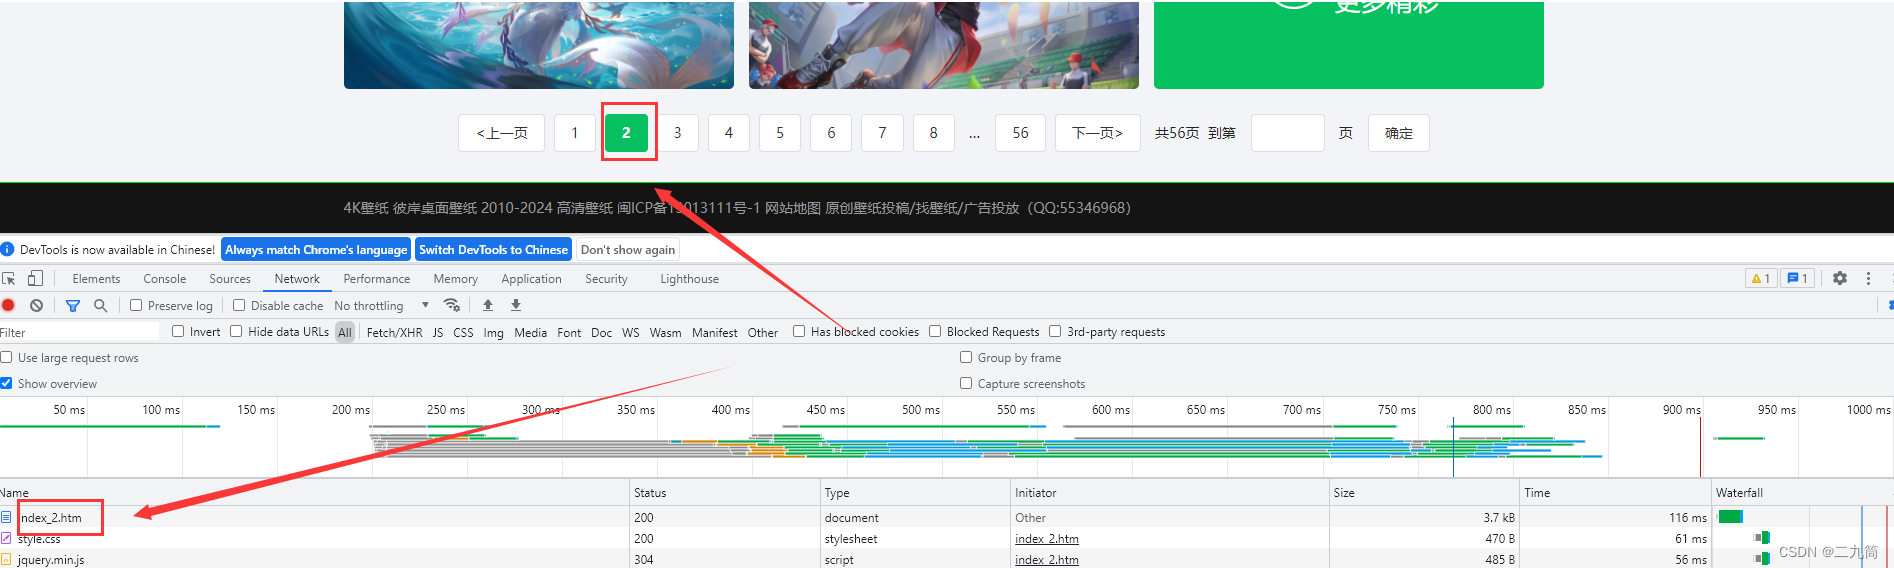Click the page number jump input field
1894x568 pixels.
(x=1287, y=133)
